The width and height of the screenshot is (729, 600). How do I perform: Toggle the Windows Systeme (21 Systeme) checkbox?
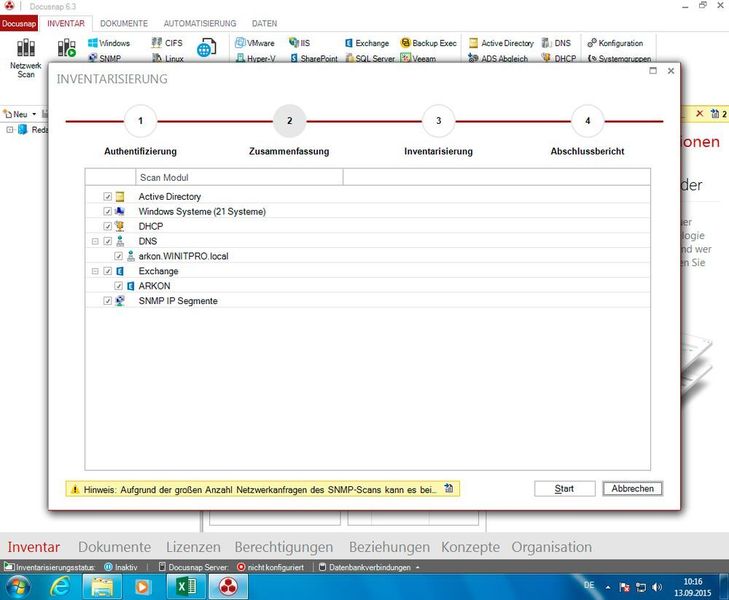(107, 211)
